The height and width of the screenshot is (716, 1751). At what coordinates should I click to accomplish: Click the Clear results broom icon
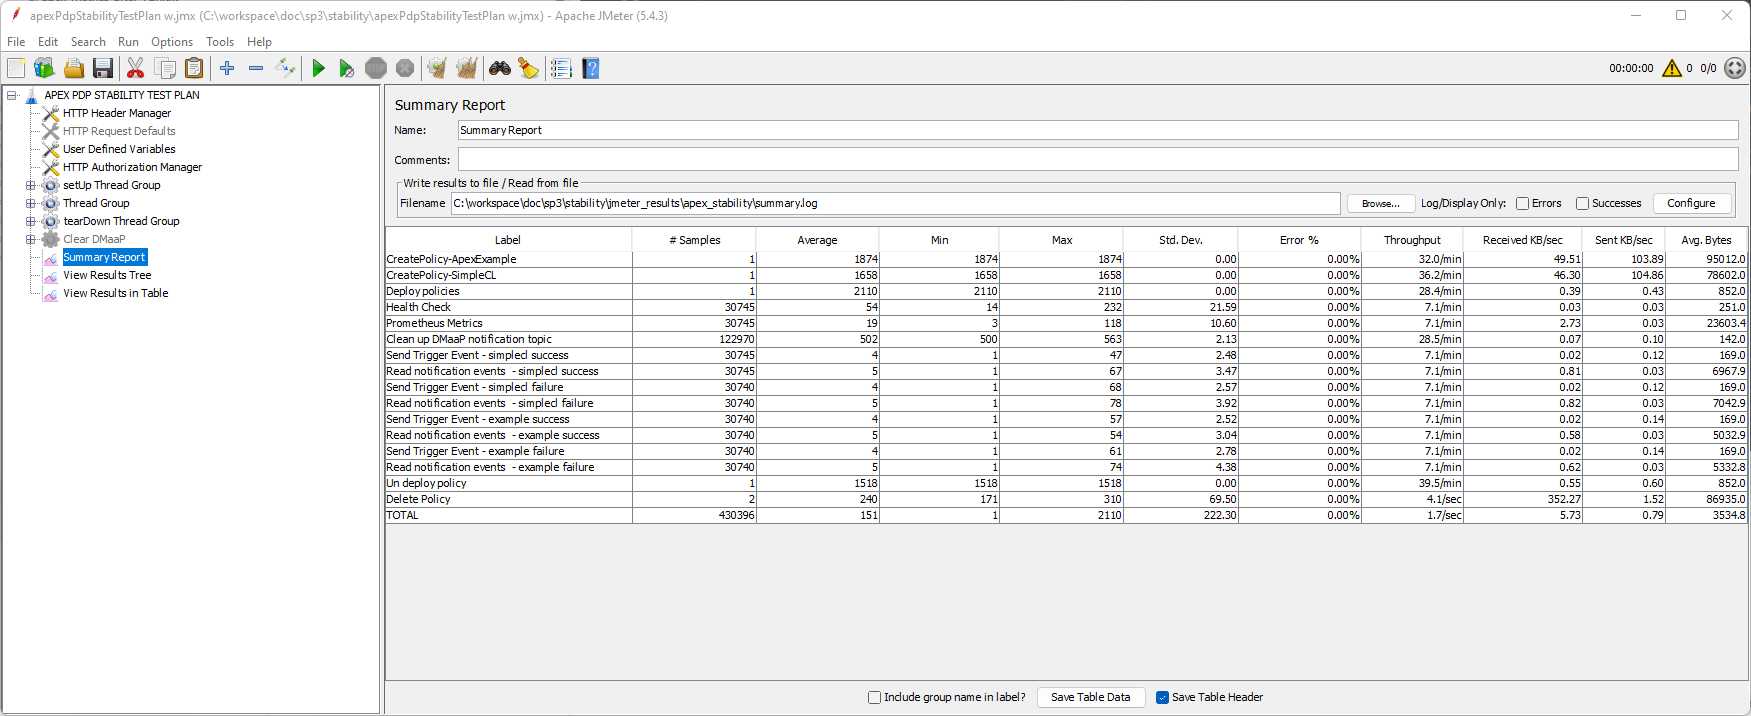tap(437, 68)
